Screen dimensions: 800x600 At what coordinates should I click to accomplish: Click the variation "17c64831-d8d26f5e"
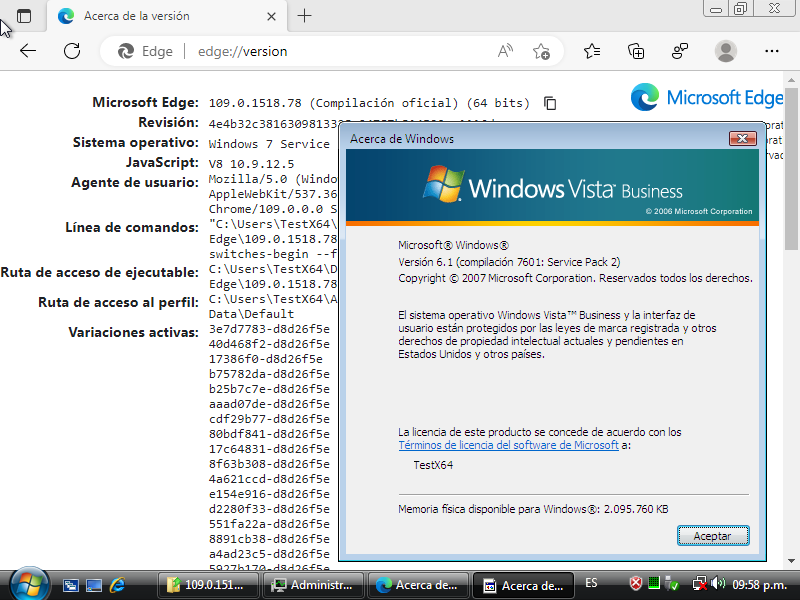click(x=269, y=449)
